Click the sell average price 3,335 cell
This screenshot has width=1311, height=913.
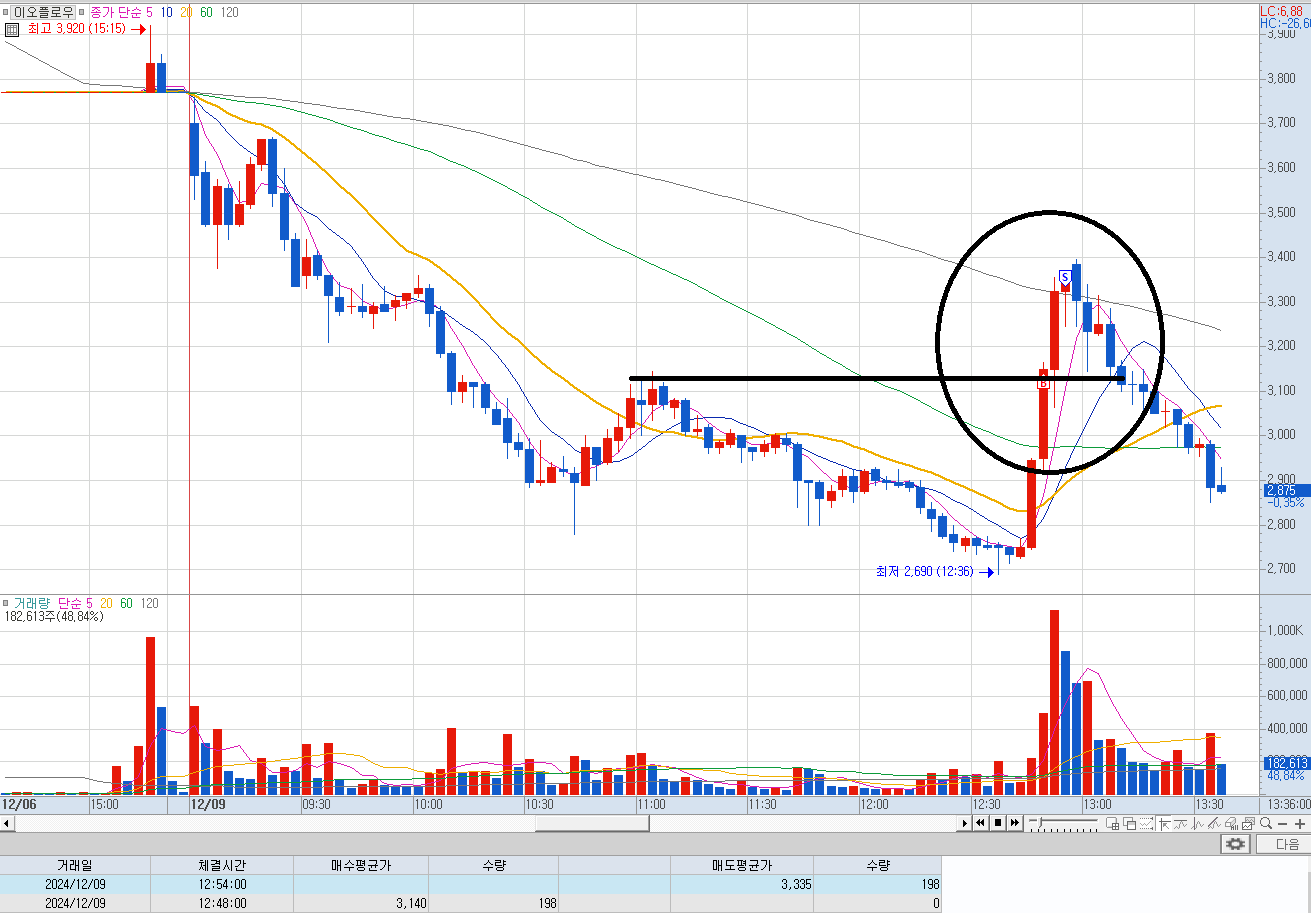coord(742,884)
